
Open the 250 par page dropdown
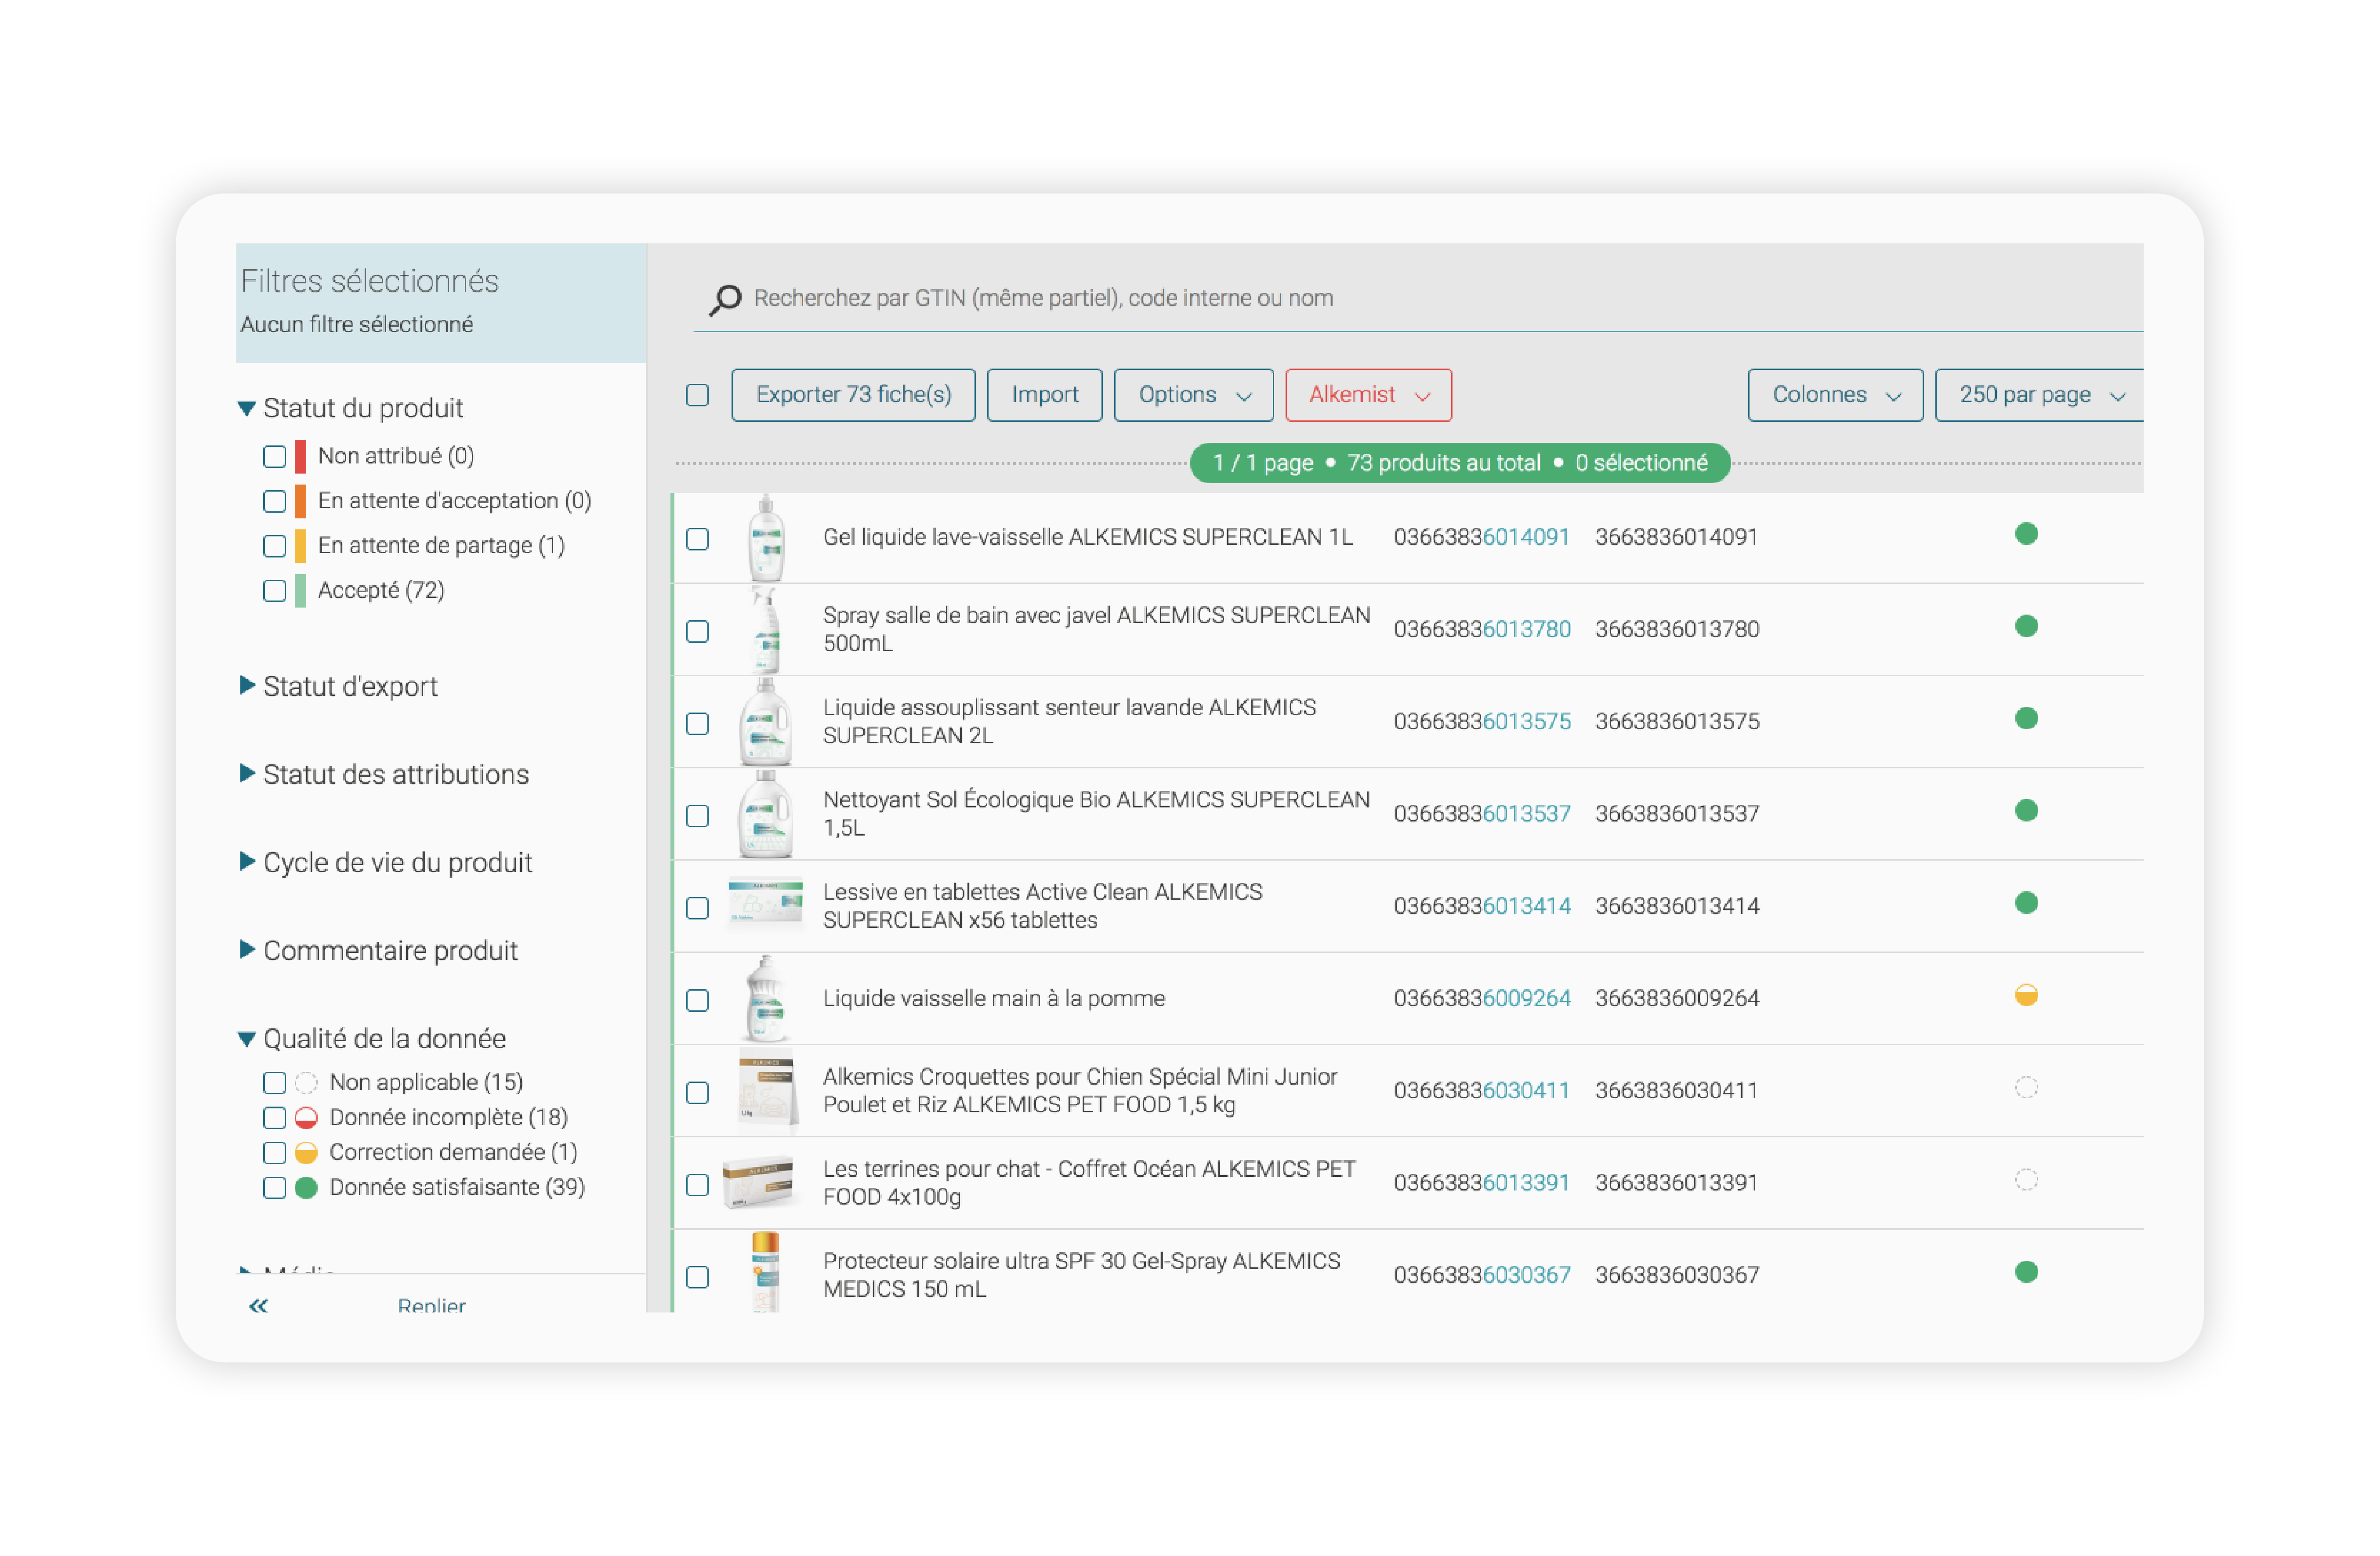click(2040, 395)
